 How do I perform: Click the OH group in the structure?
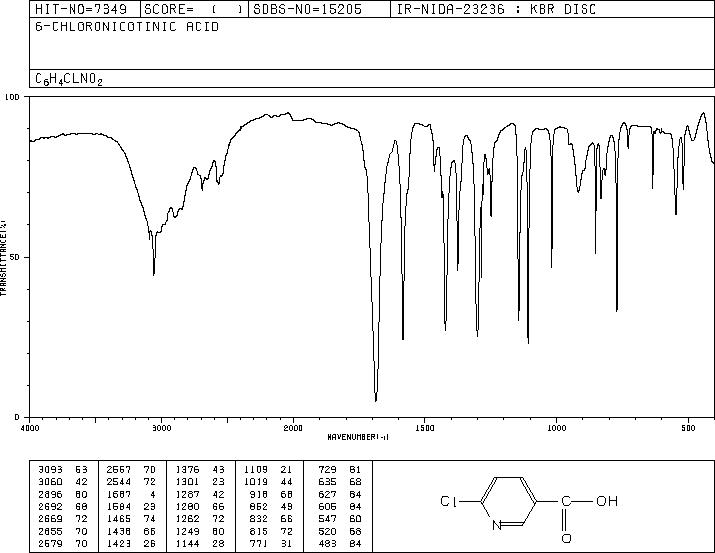tap(607, 501)
